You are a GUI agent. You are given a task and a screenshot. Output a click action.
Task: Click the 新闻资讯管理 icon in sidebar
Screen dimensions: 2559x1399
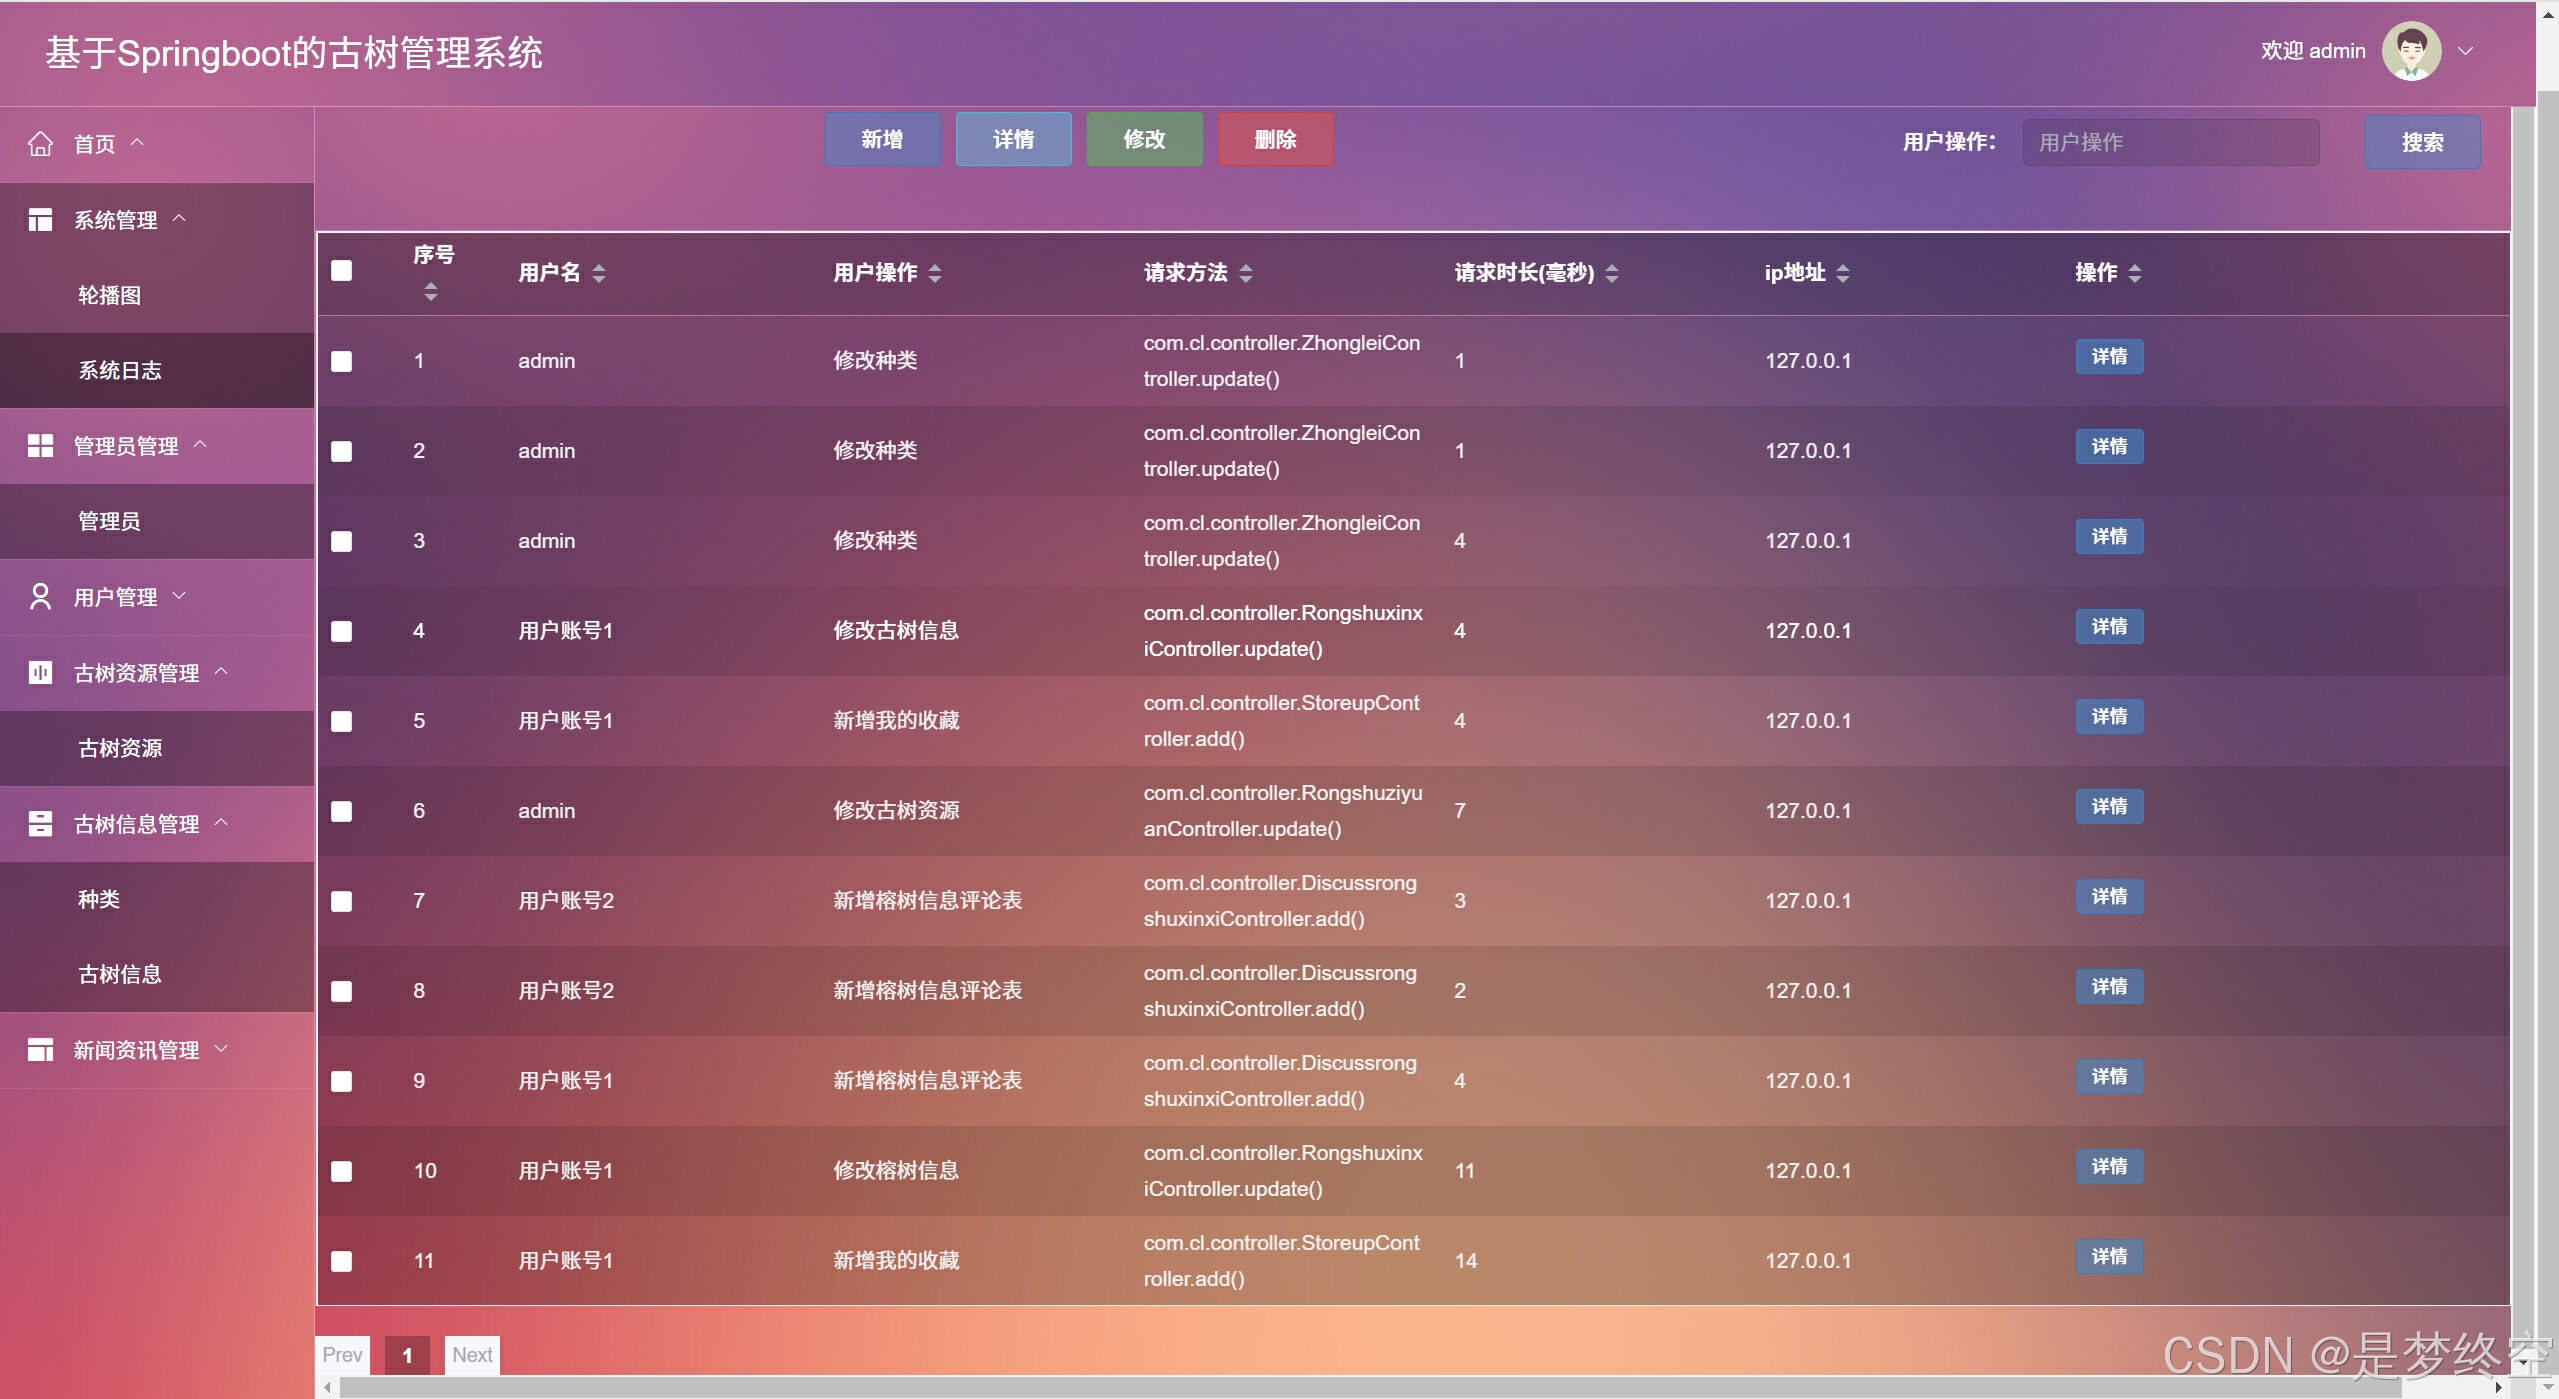click(40, 1050)
